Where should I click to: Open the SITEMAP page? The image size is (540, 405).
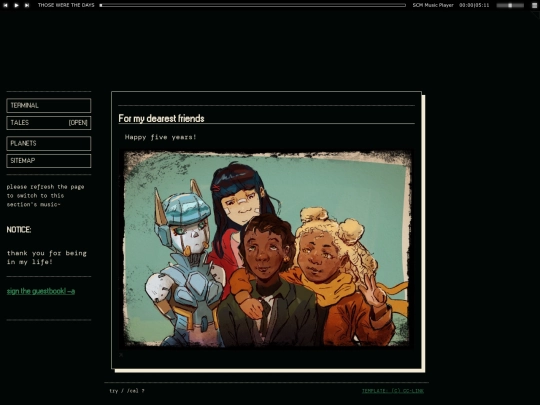[x=49, y=160]
